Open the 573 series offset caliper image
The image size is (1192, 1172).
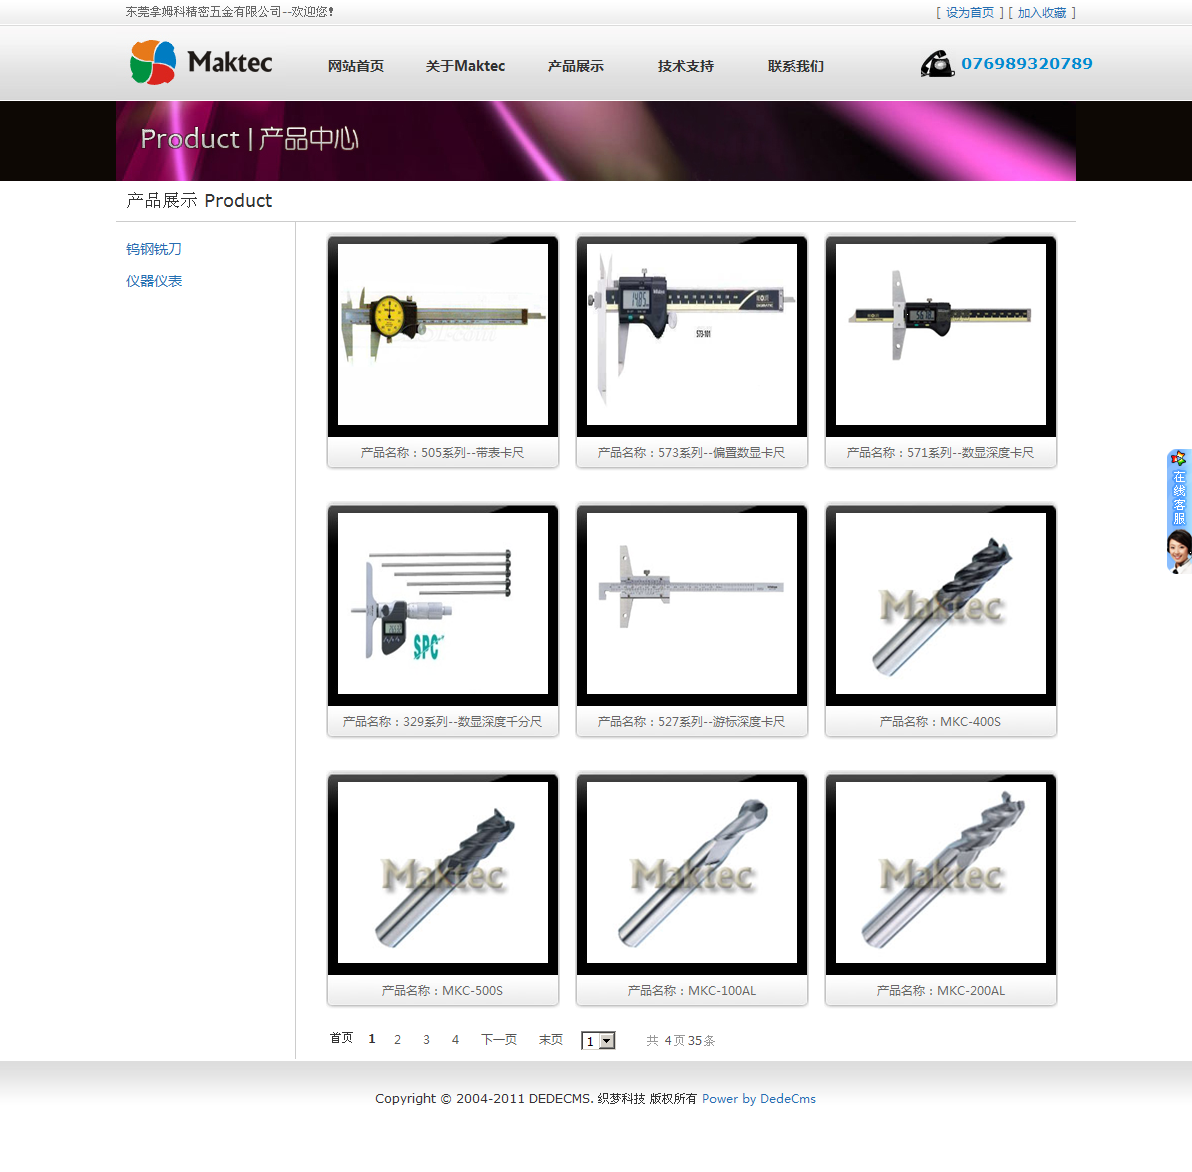click(692, 334)
